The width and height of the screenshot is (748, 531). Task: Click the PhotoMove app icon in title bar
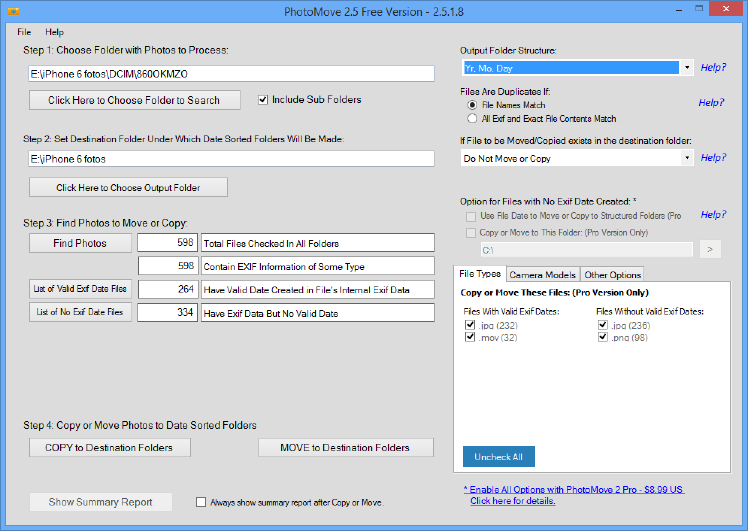click(x=13, y=11)
